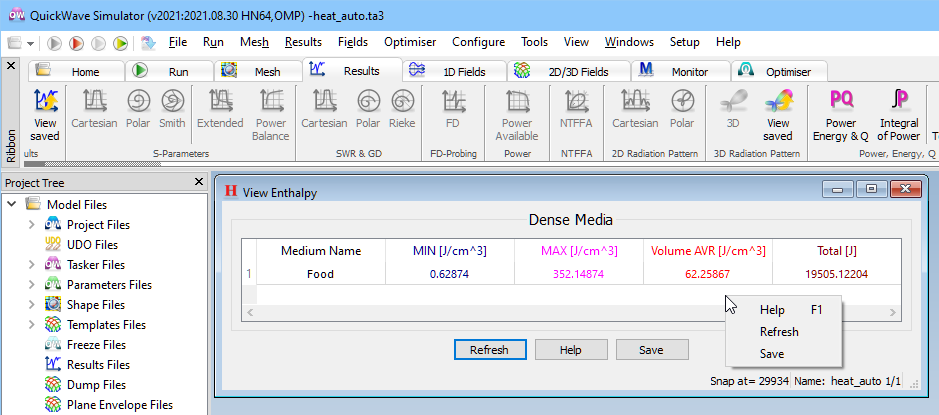Open the Fields menu
Screen dimensions: 939x415
coord(353,42)
